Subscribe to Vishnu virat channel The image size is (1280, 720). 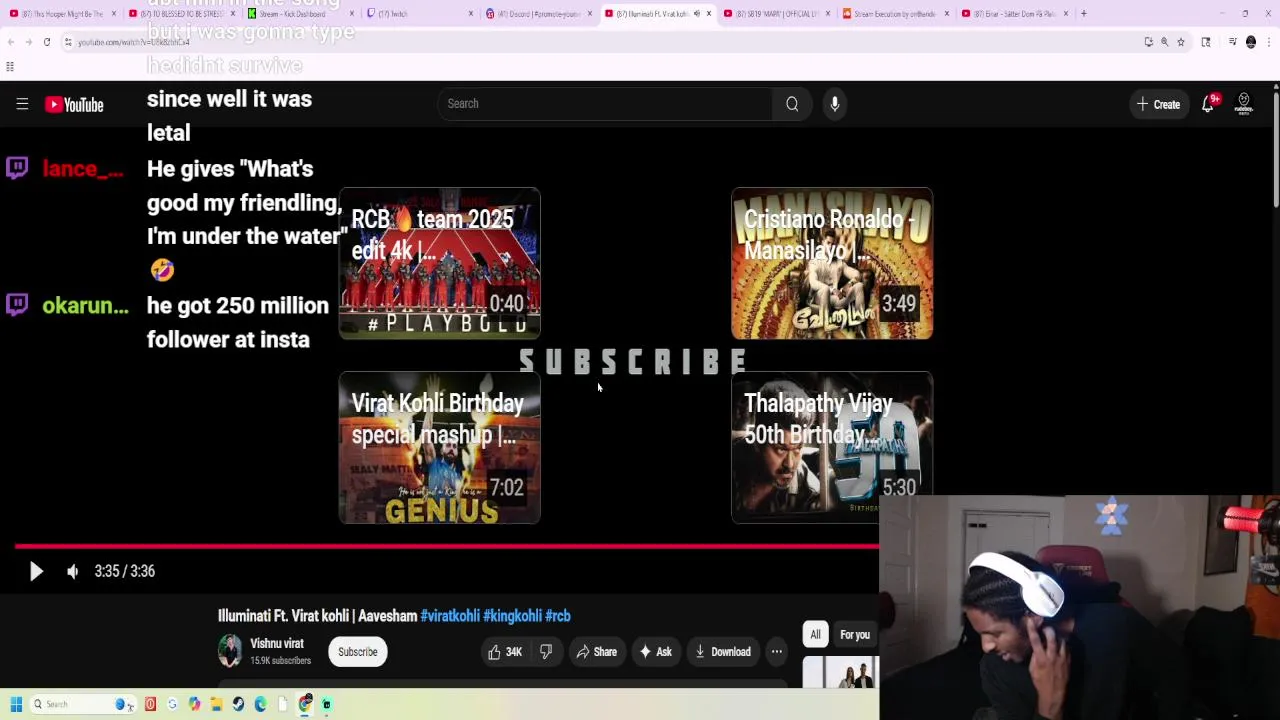pyautogui.click(x=357, y=652)
